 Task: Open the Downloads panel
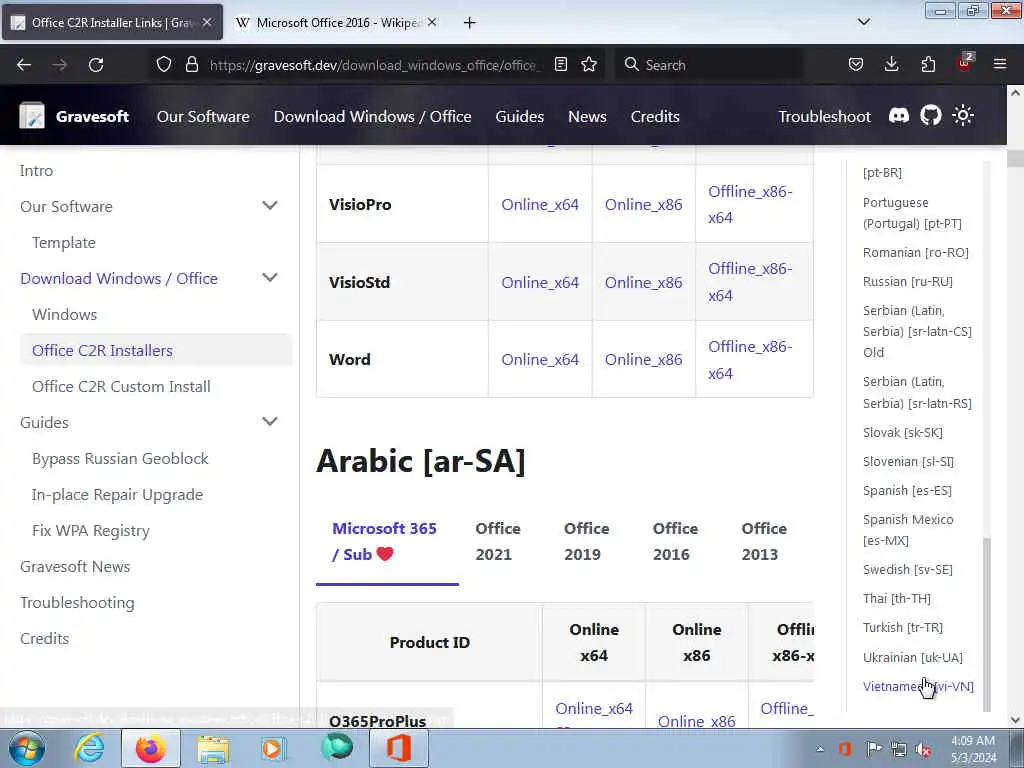point(891,65)
